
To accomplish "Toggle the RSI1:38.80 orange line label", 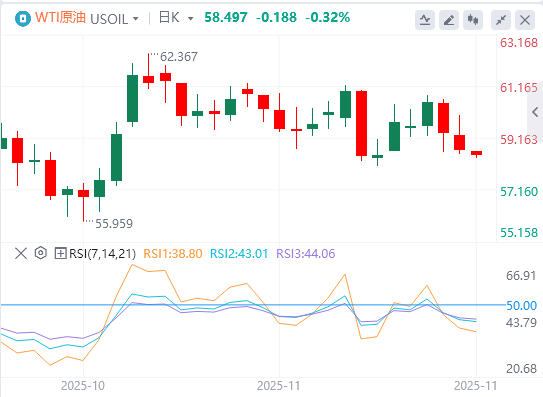I will pyautogui.click(x=172, y=254).
